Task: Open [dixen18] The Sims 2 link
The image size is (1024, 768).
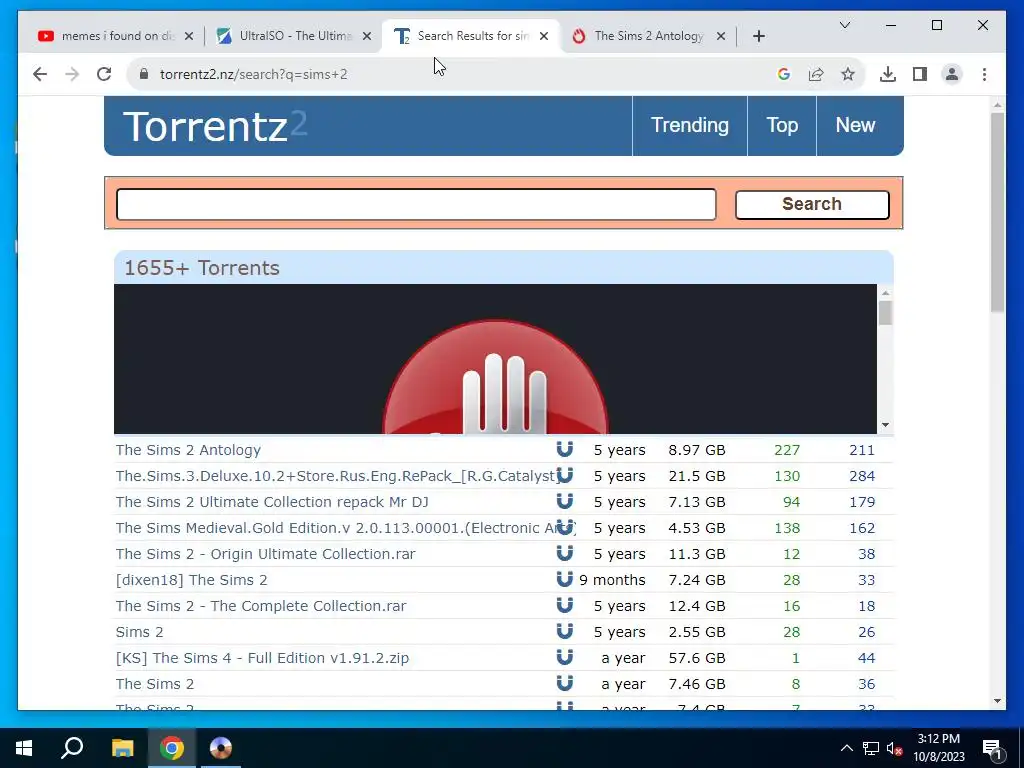Action: click(x=191, y=580)
